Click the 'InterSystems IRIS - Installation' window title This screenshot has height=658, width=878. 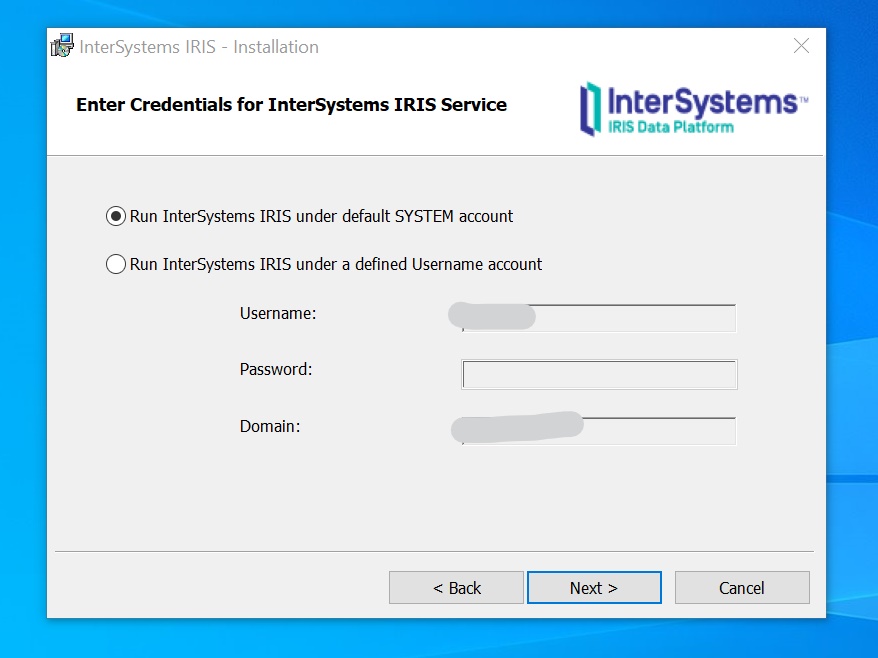[x=199, y=46]
